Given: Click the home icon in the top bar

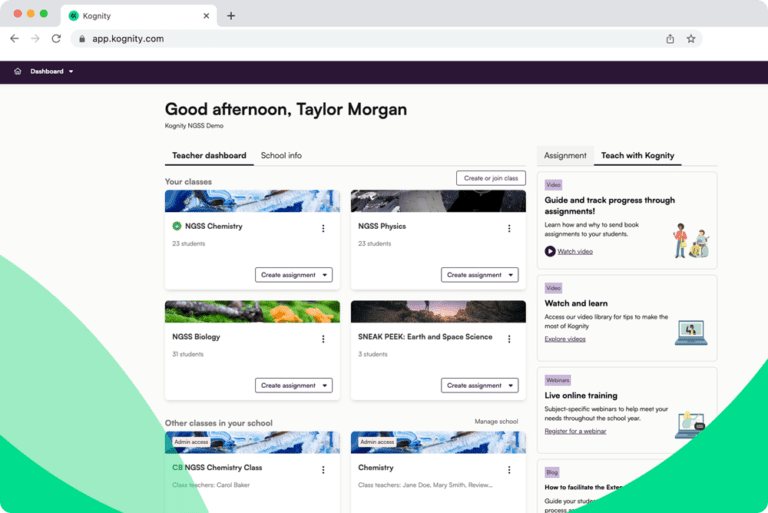Looking at the screenshot, I should pos(18,71).
